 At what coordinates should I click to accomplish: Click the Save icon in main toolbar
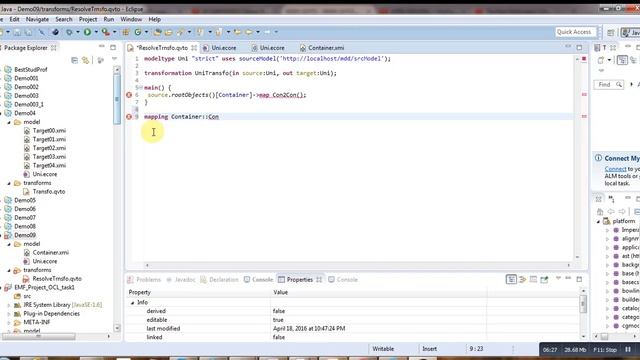(x=17, y=32)
